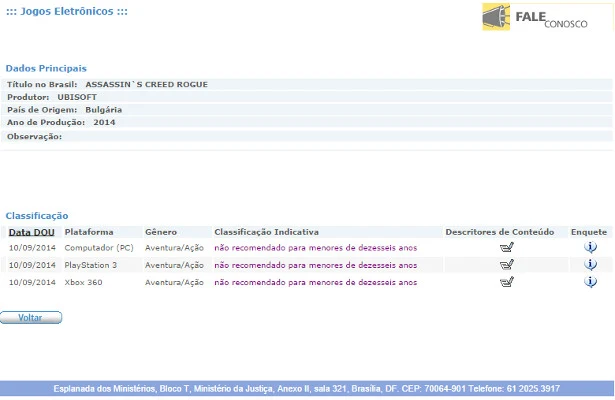The height and width of the screenshot is (400, 615).
Task: Click the Gênero column header
Action: [x=161, y=232]
